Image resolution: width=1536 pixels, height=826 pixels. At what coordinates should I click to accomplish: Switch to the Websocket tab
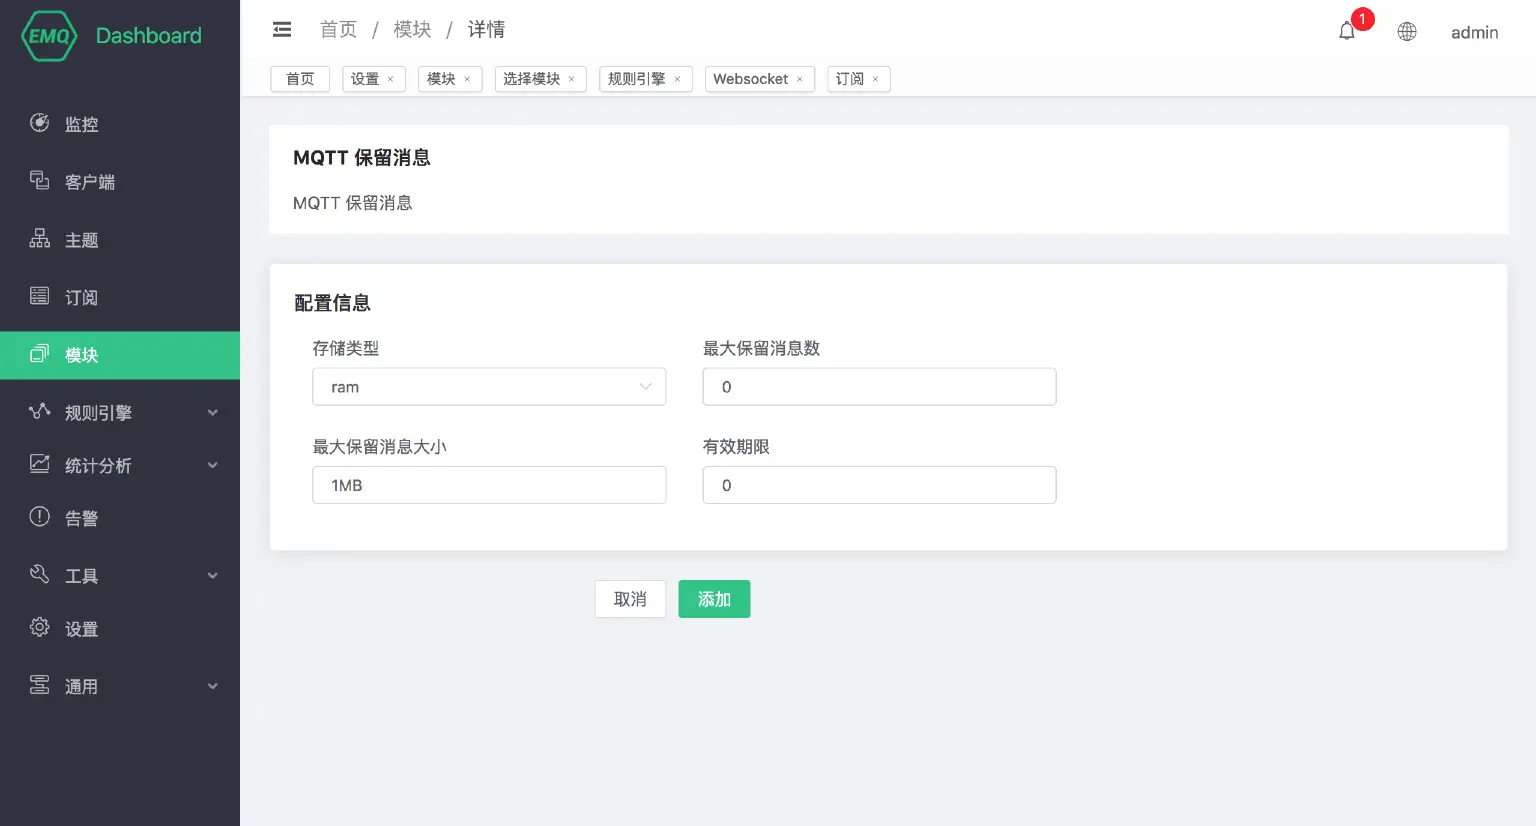point(750,78)
